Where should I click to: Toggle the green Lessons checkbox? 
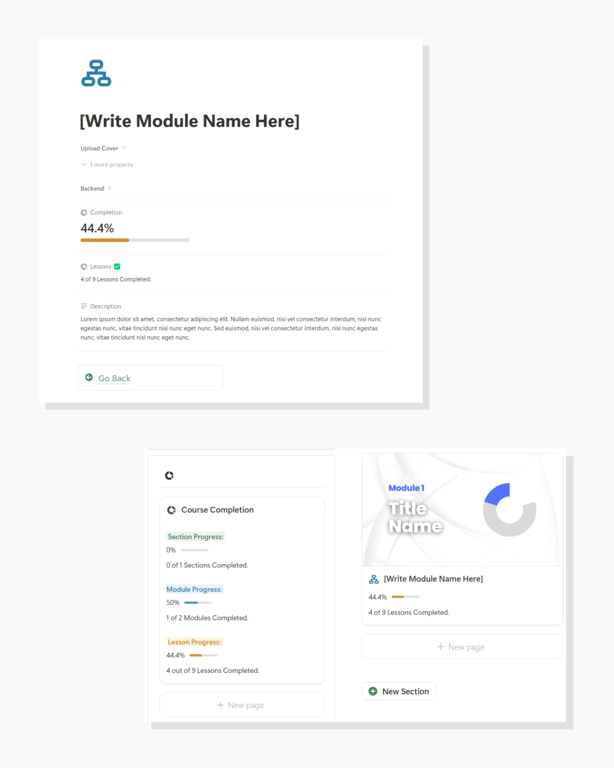click(x=117, y=266)
